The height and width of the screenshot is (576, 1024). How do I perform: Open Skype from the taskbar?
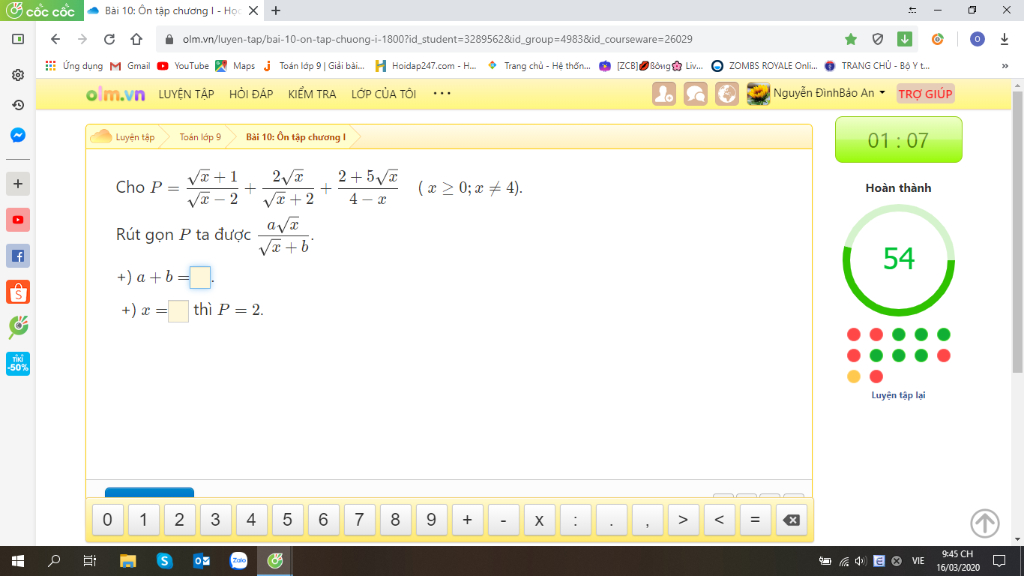click(164, 560)
